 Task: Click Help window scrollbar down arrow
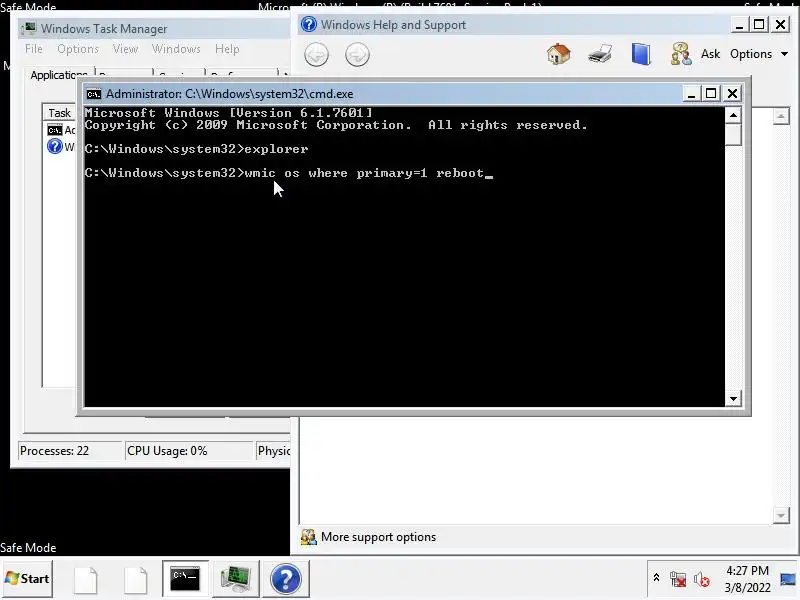pyautogui.click(x=781, y=515)
